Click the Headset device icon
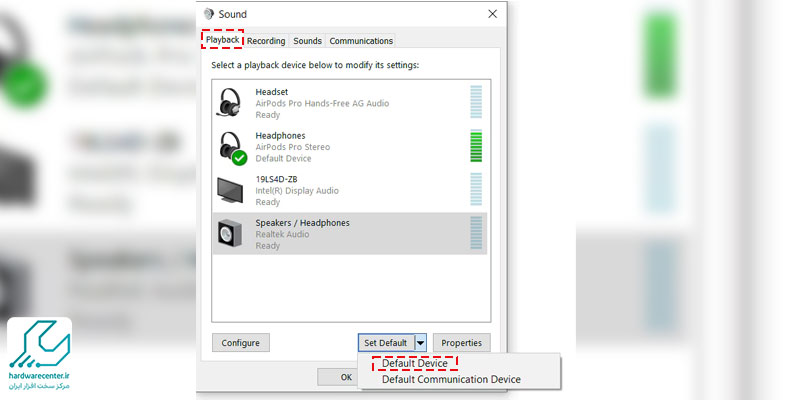The image size is (800, 400). 231,101
